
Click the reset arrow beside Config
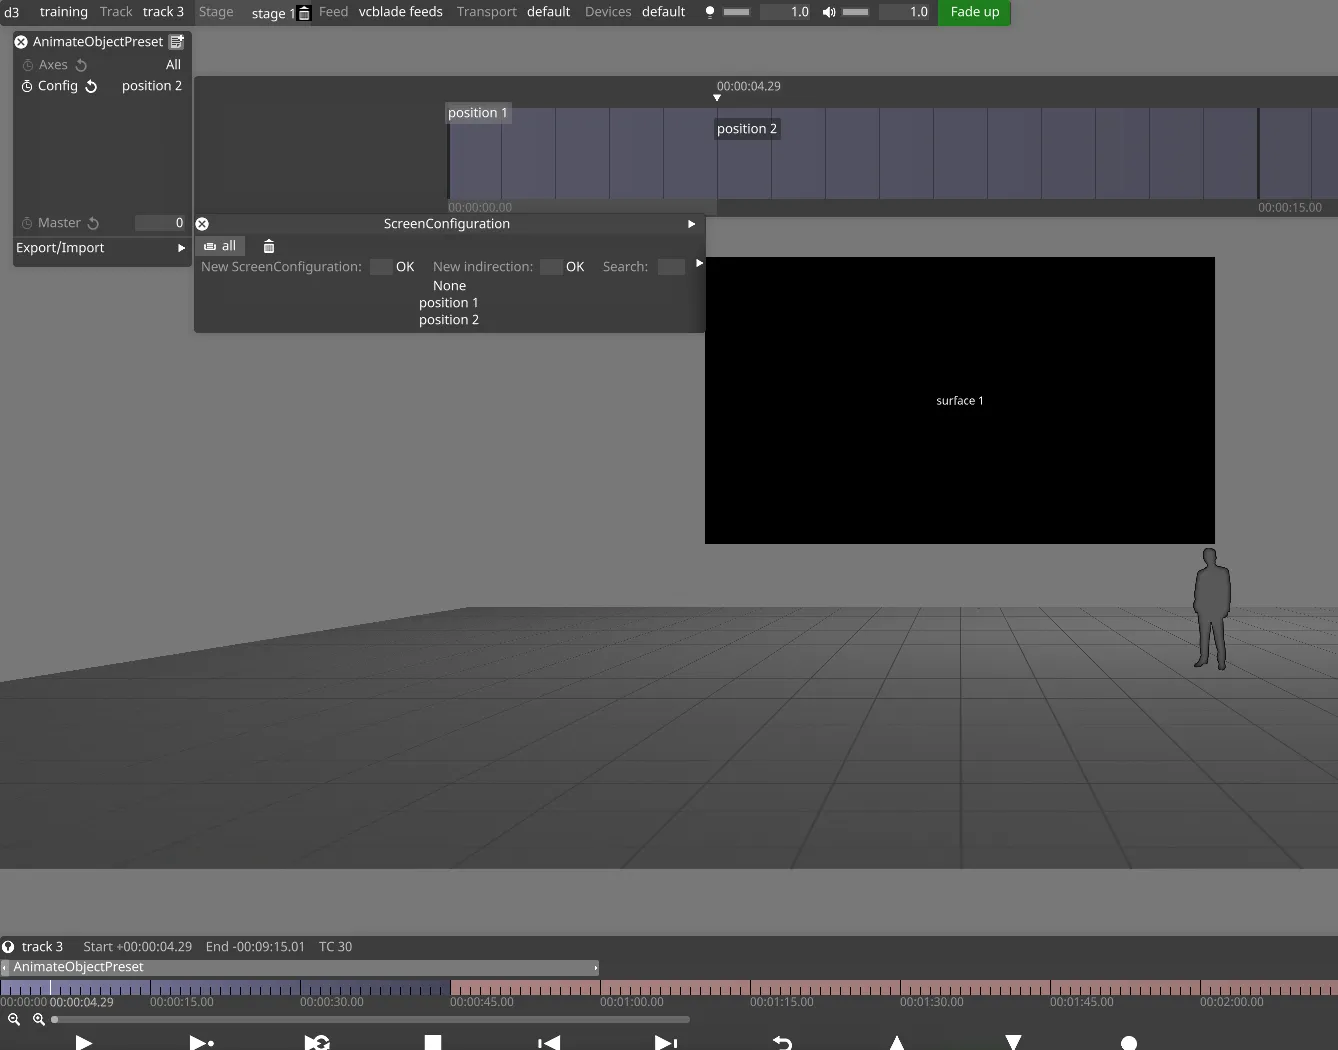coord(91,86)
